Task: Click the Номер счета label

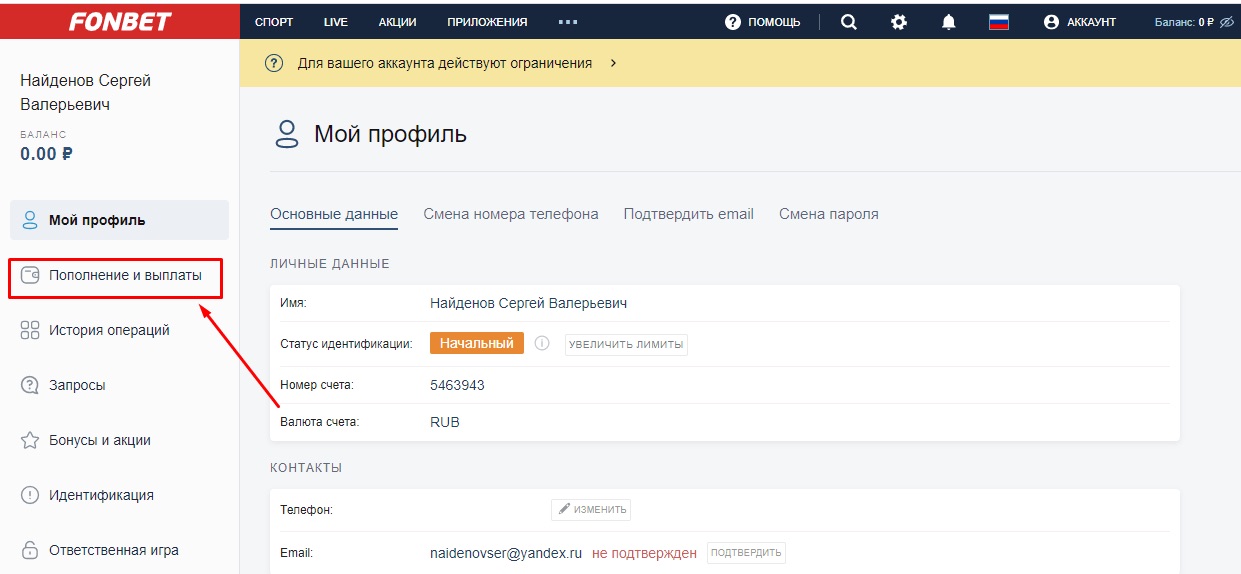Action: click(317, 385)
